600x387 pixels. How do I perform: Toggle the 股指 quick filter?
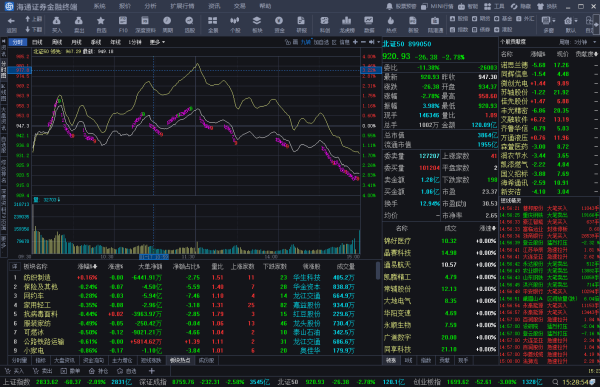[458, 18]
